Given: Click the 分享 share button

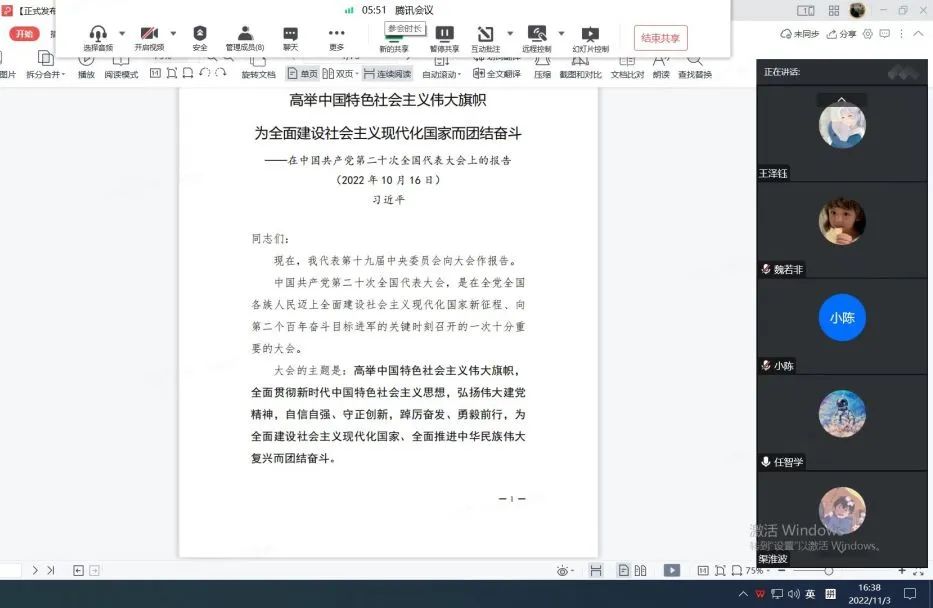Looking at the screenshot, I should pos(842,33).
